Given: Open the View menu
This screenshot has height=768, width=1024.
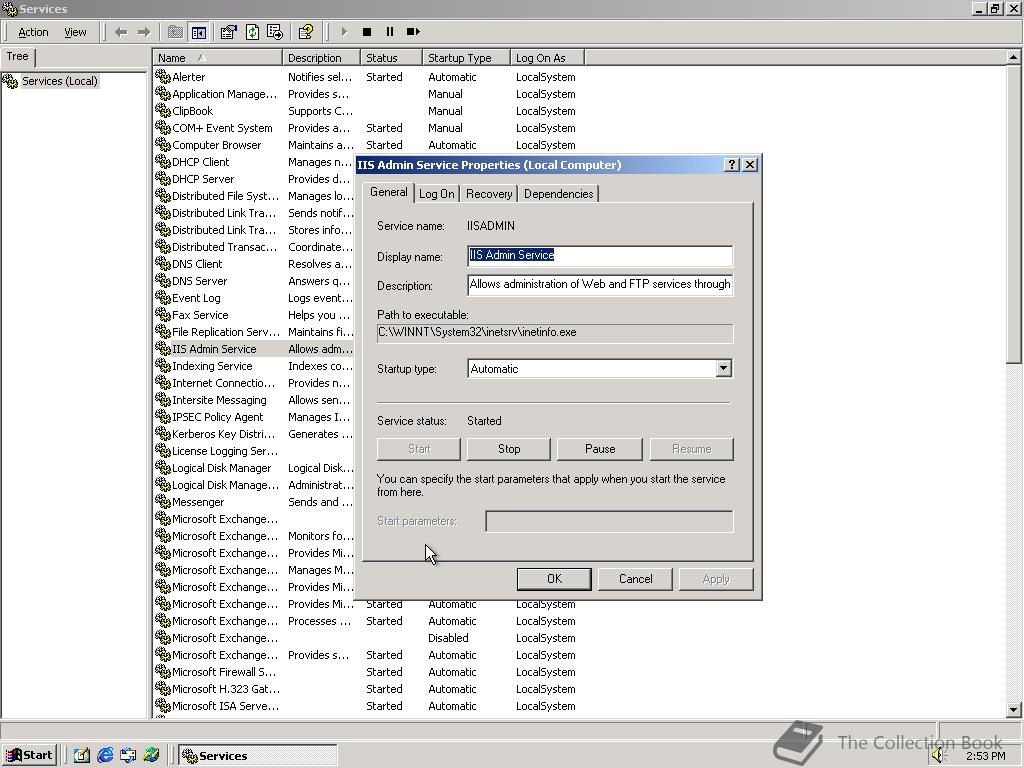Looking at the screenshot, I should (x=75, y=32).
